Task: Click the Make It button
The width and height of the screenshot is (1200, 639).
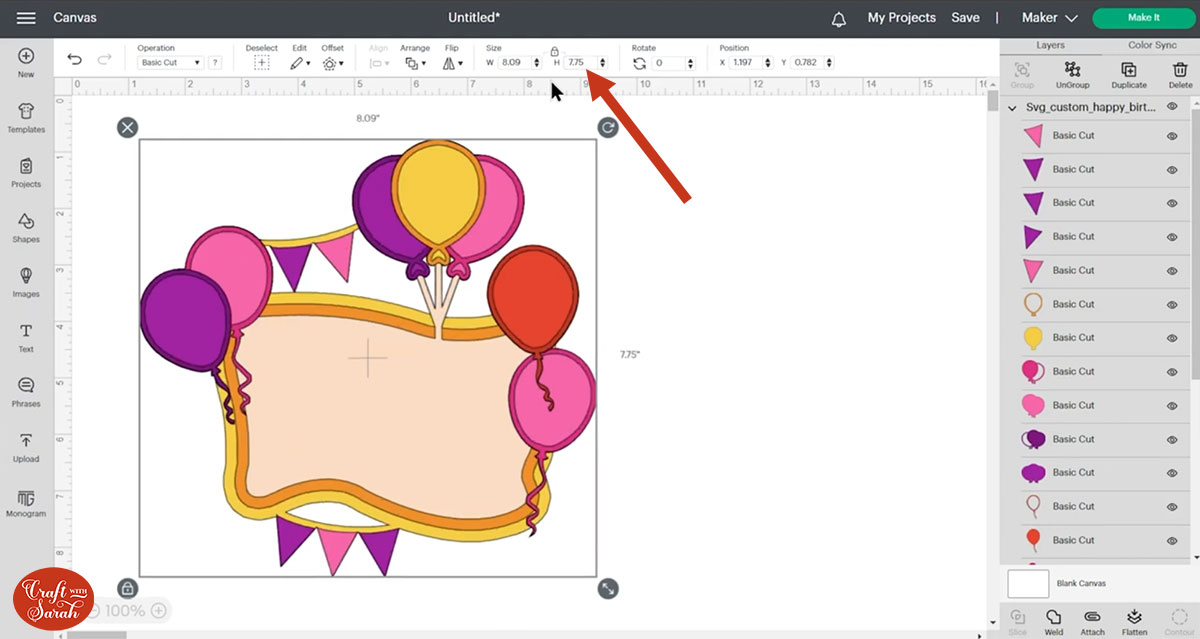Action: pyautogui.click(x=1142, y=17)
